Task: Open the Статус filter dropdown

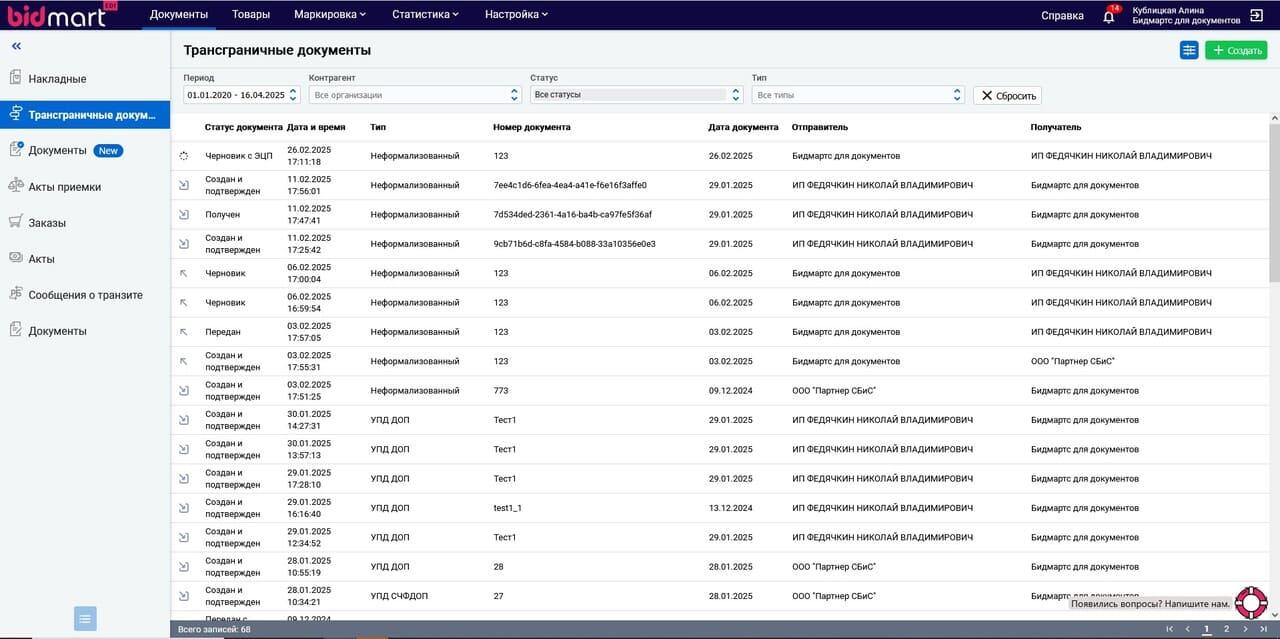Action: pyautogui.click(x=635, y=95)
